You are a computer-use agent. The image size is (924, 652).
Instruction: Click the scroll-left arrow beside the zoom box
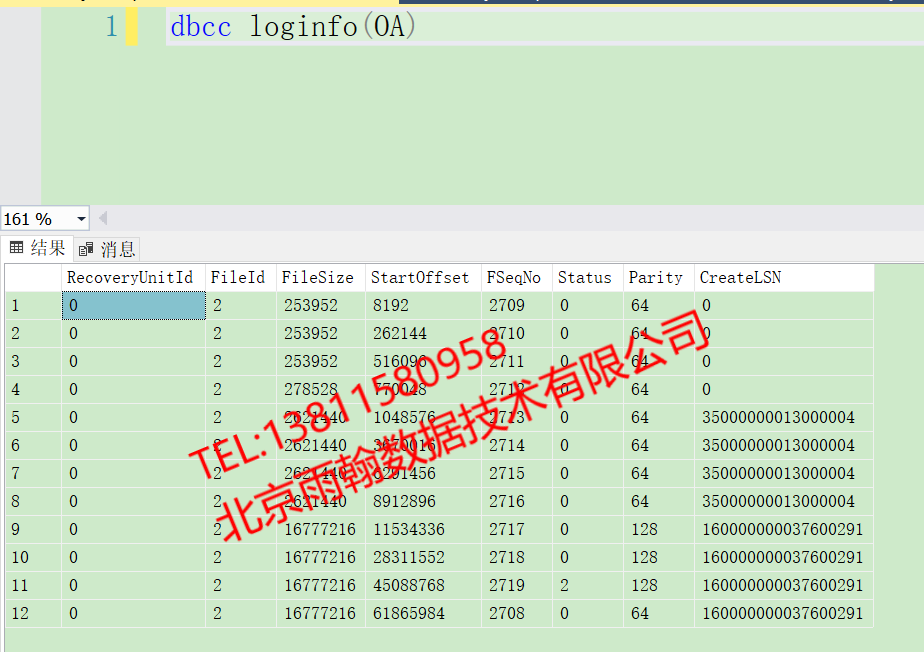coord(103,219)
